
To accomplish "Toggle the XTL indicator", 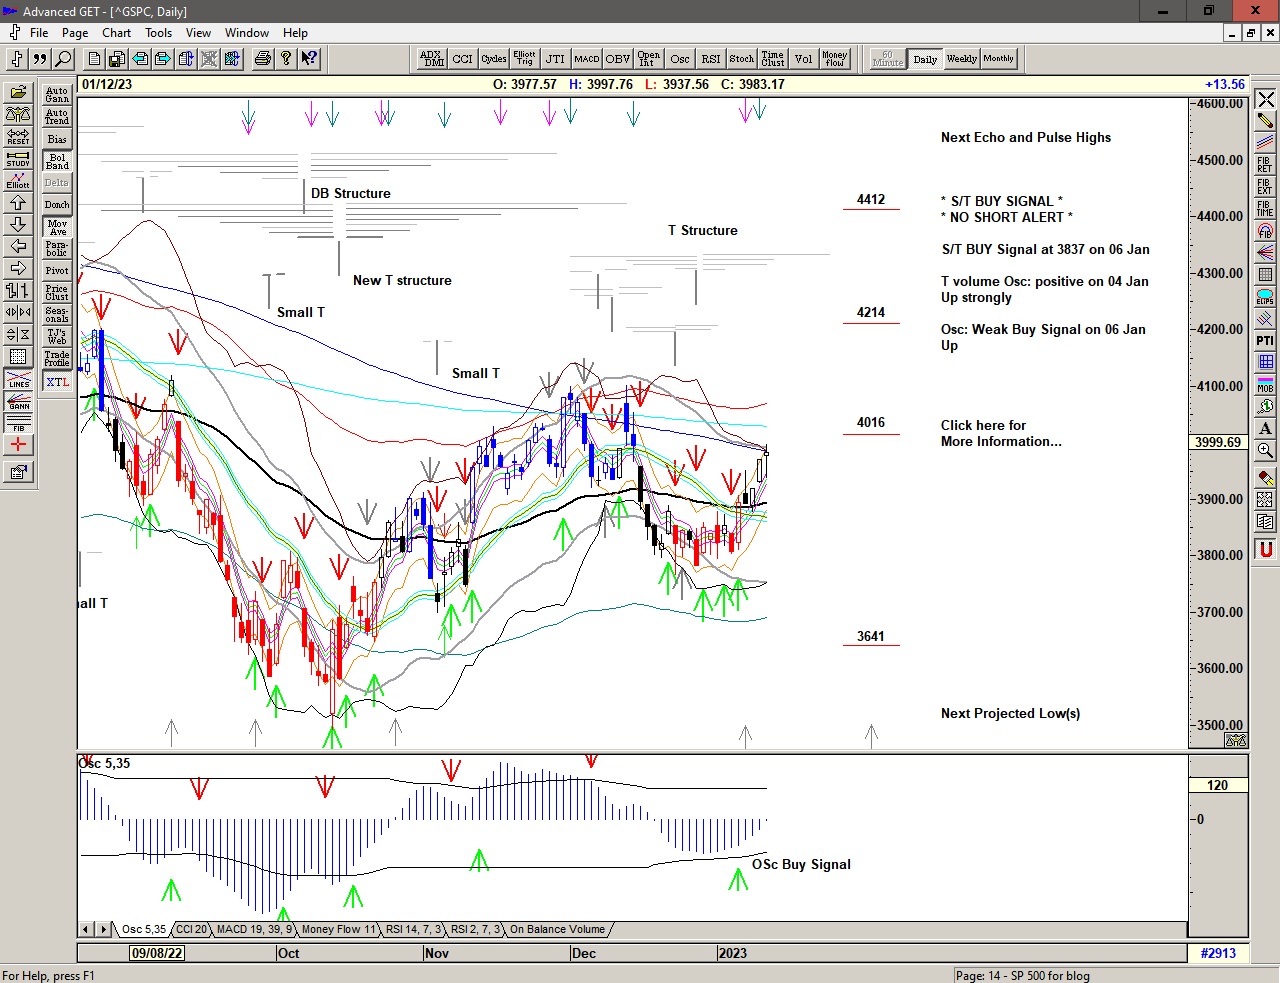I will (x=57, y=382).
